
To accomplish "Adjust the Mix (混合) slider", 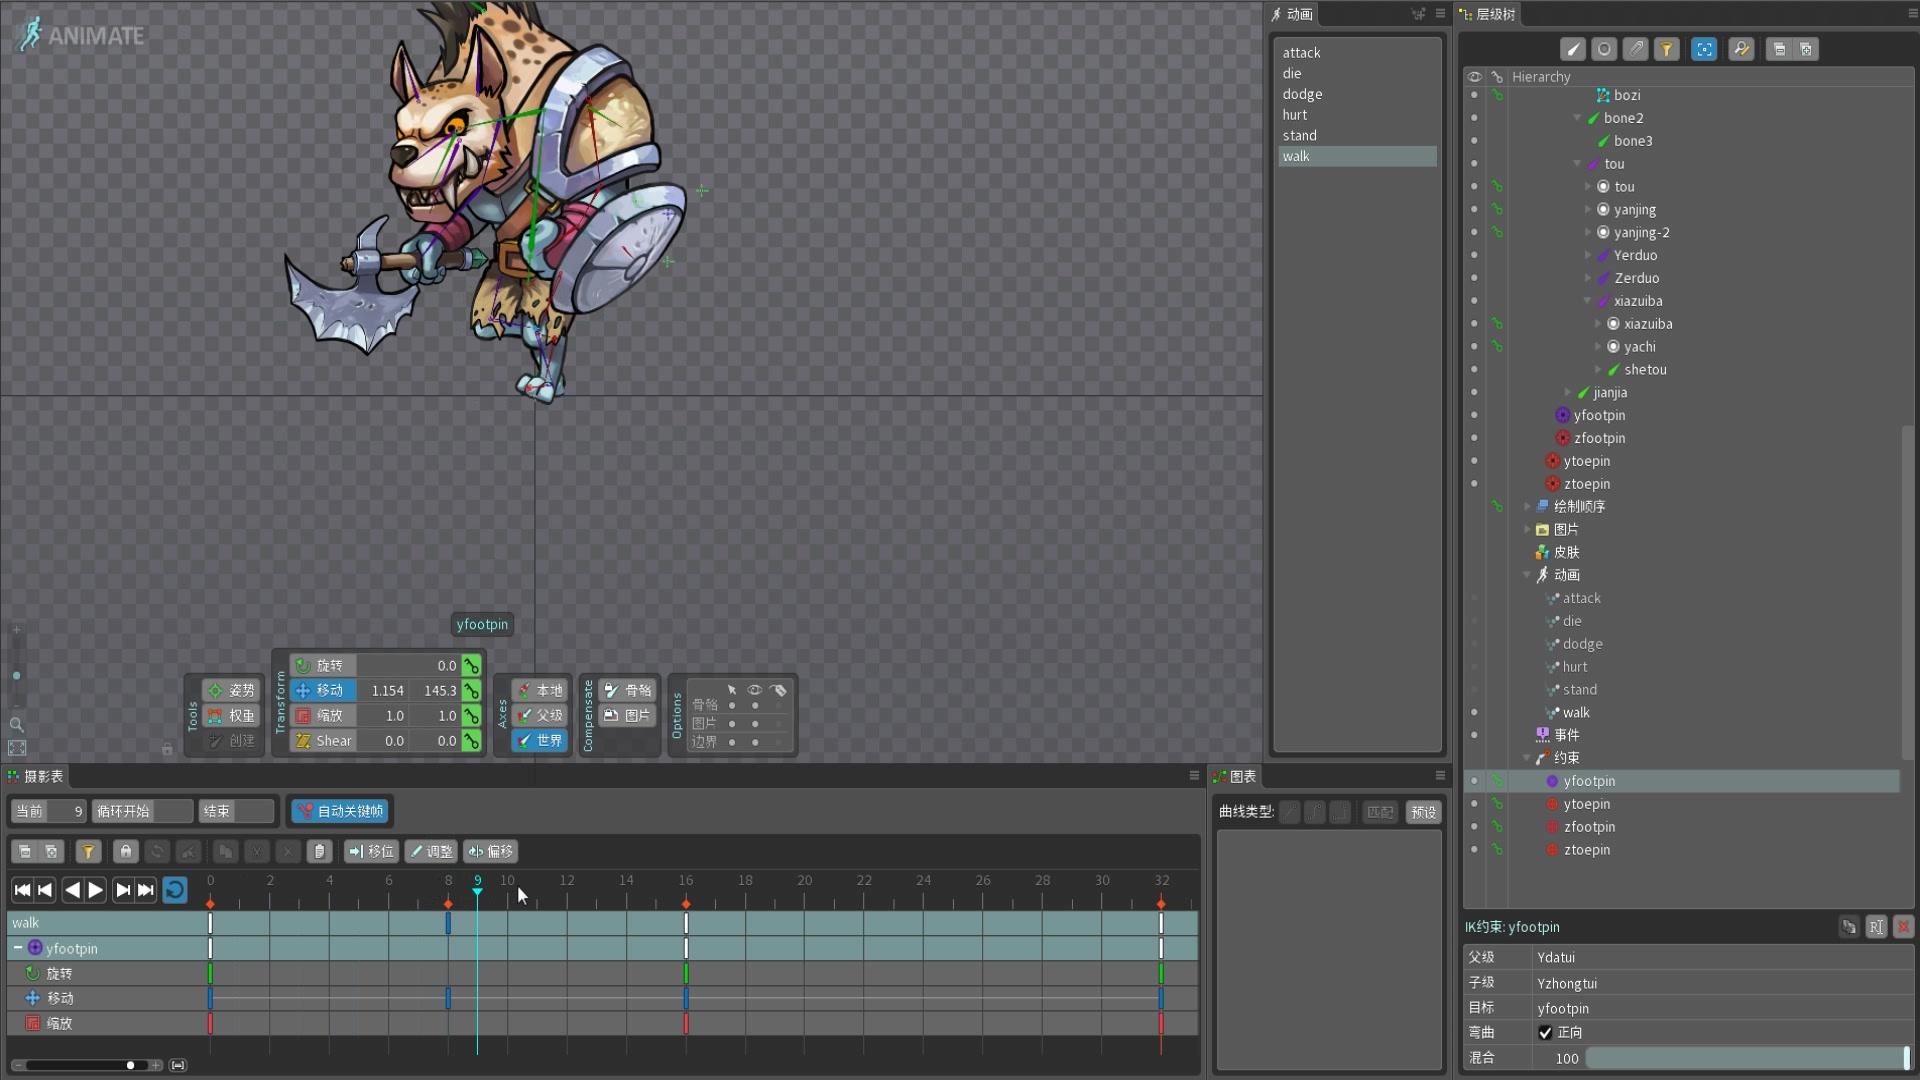I will click(1746, 1058).
